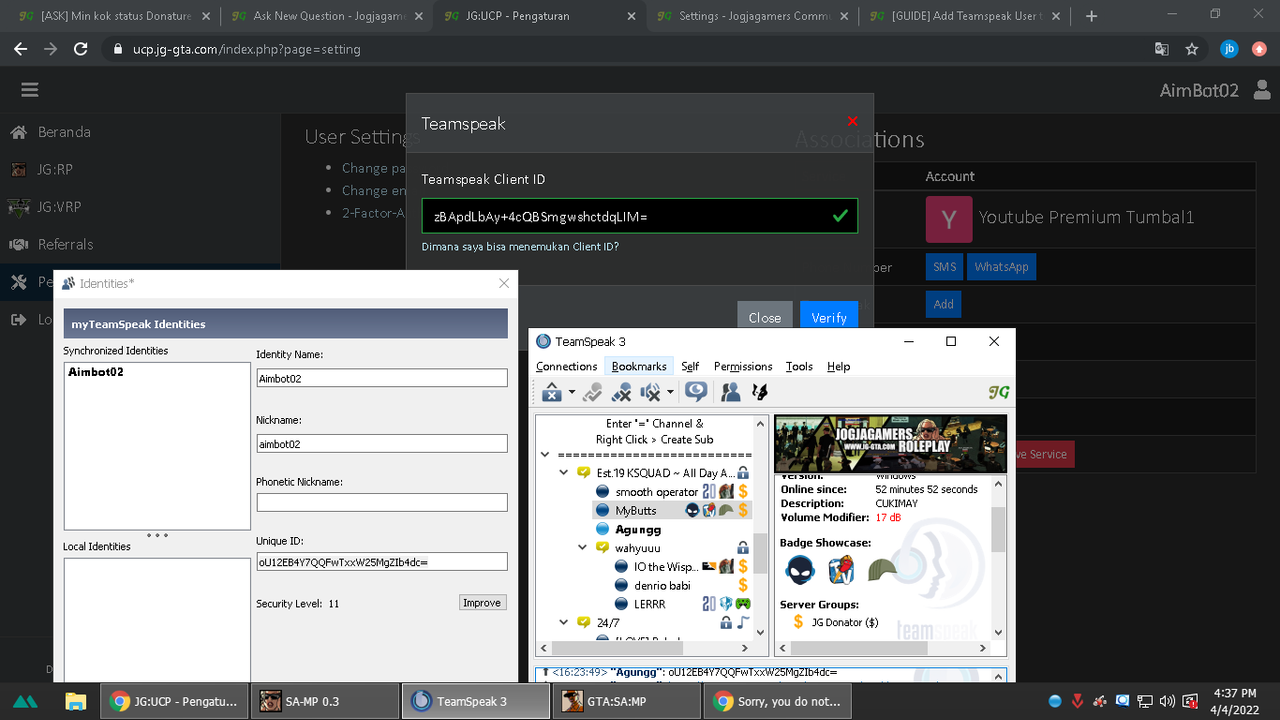This screenshot has width=1280, height=720.
Task: Click the red X on Teamspeak dialog
Action: [x=852, y=121]
